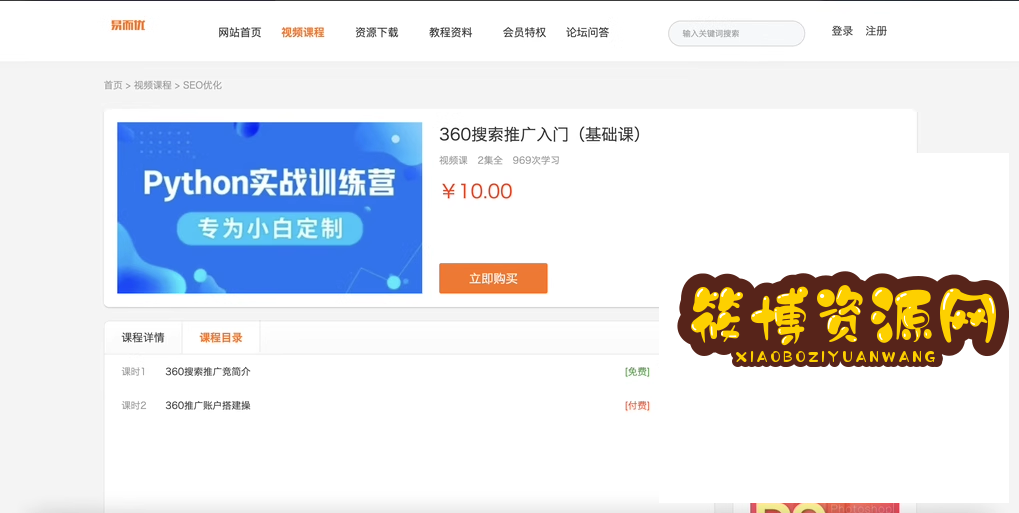Open the 会员特权 page
Screen dimensions: 1019x513
pyautogui.click(x=524, y=33)
